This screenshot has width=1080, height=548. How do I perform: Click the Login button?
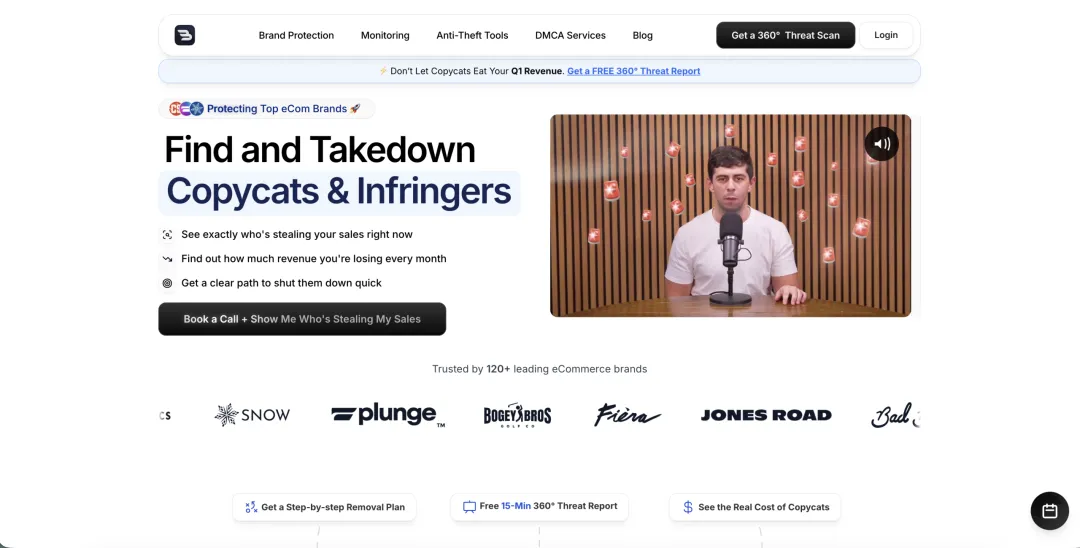(886, 35)
